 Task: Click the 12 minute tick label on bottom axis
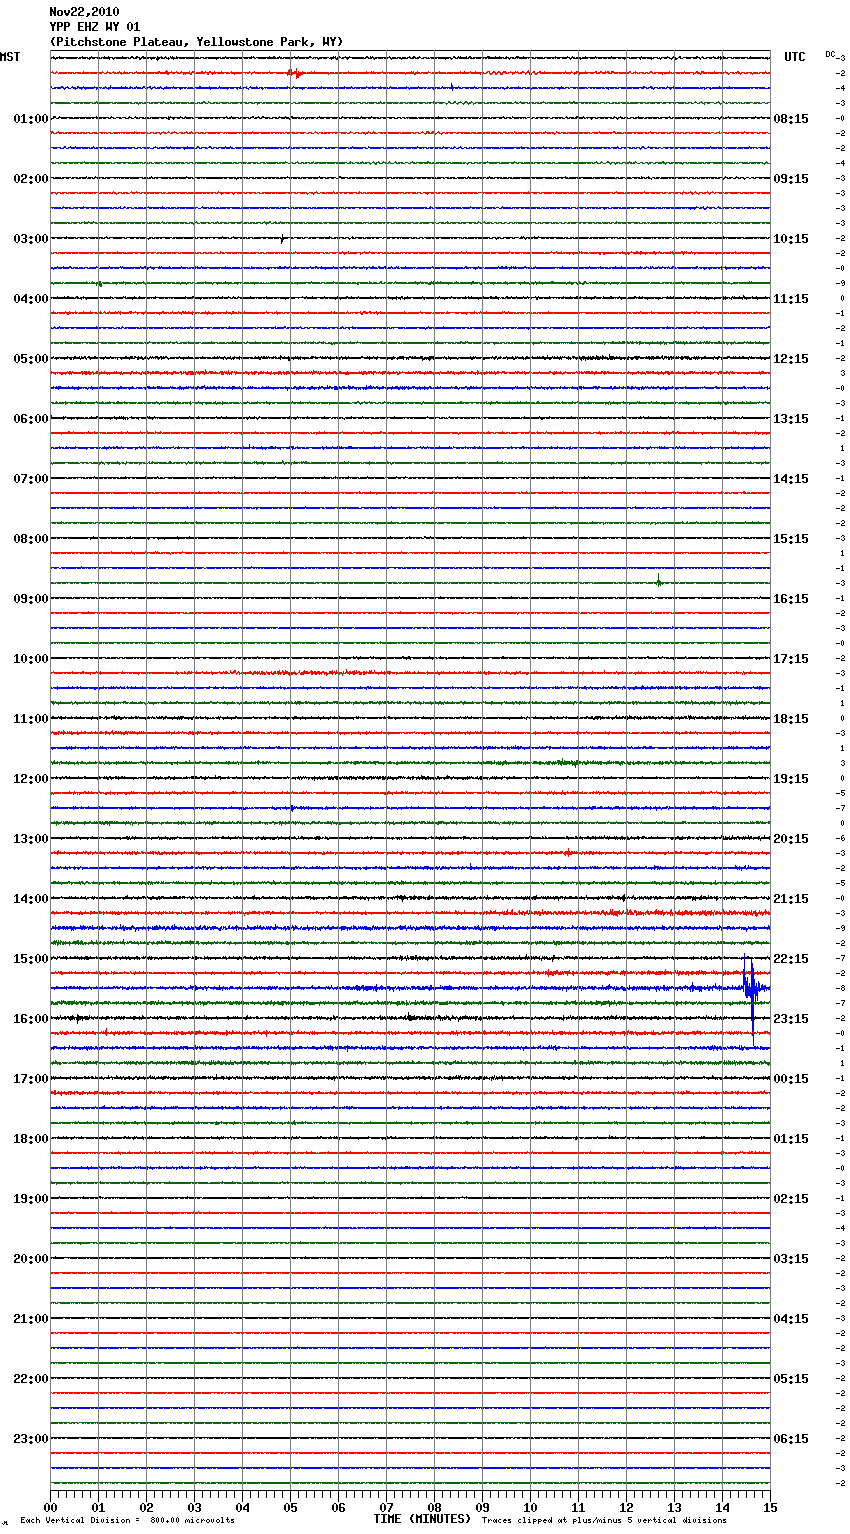(626, 1507)
